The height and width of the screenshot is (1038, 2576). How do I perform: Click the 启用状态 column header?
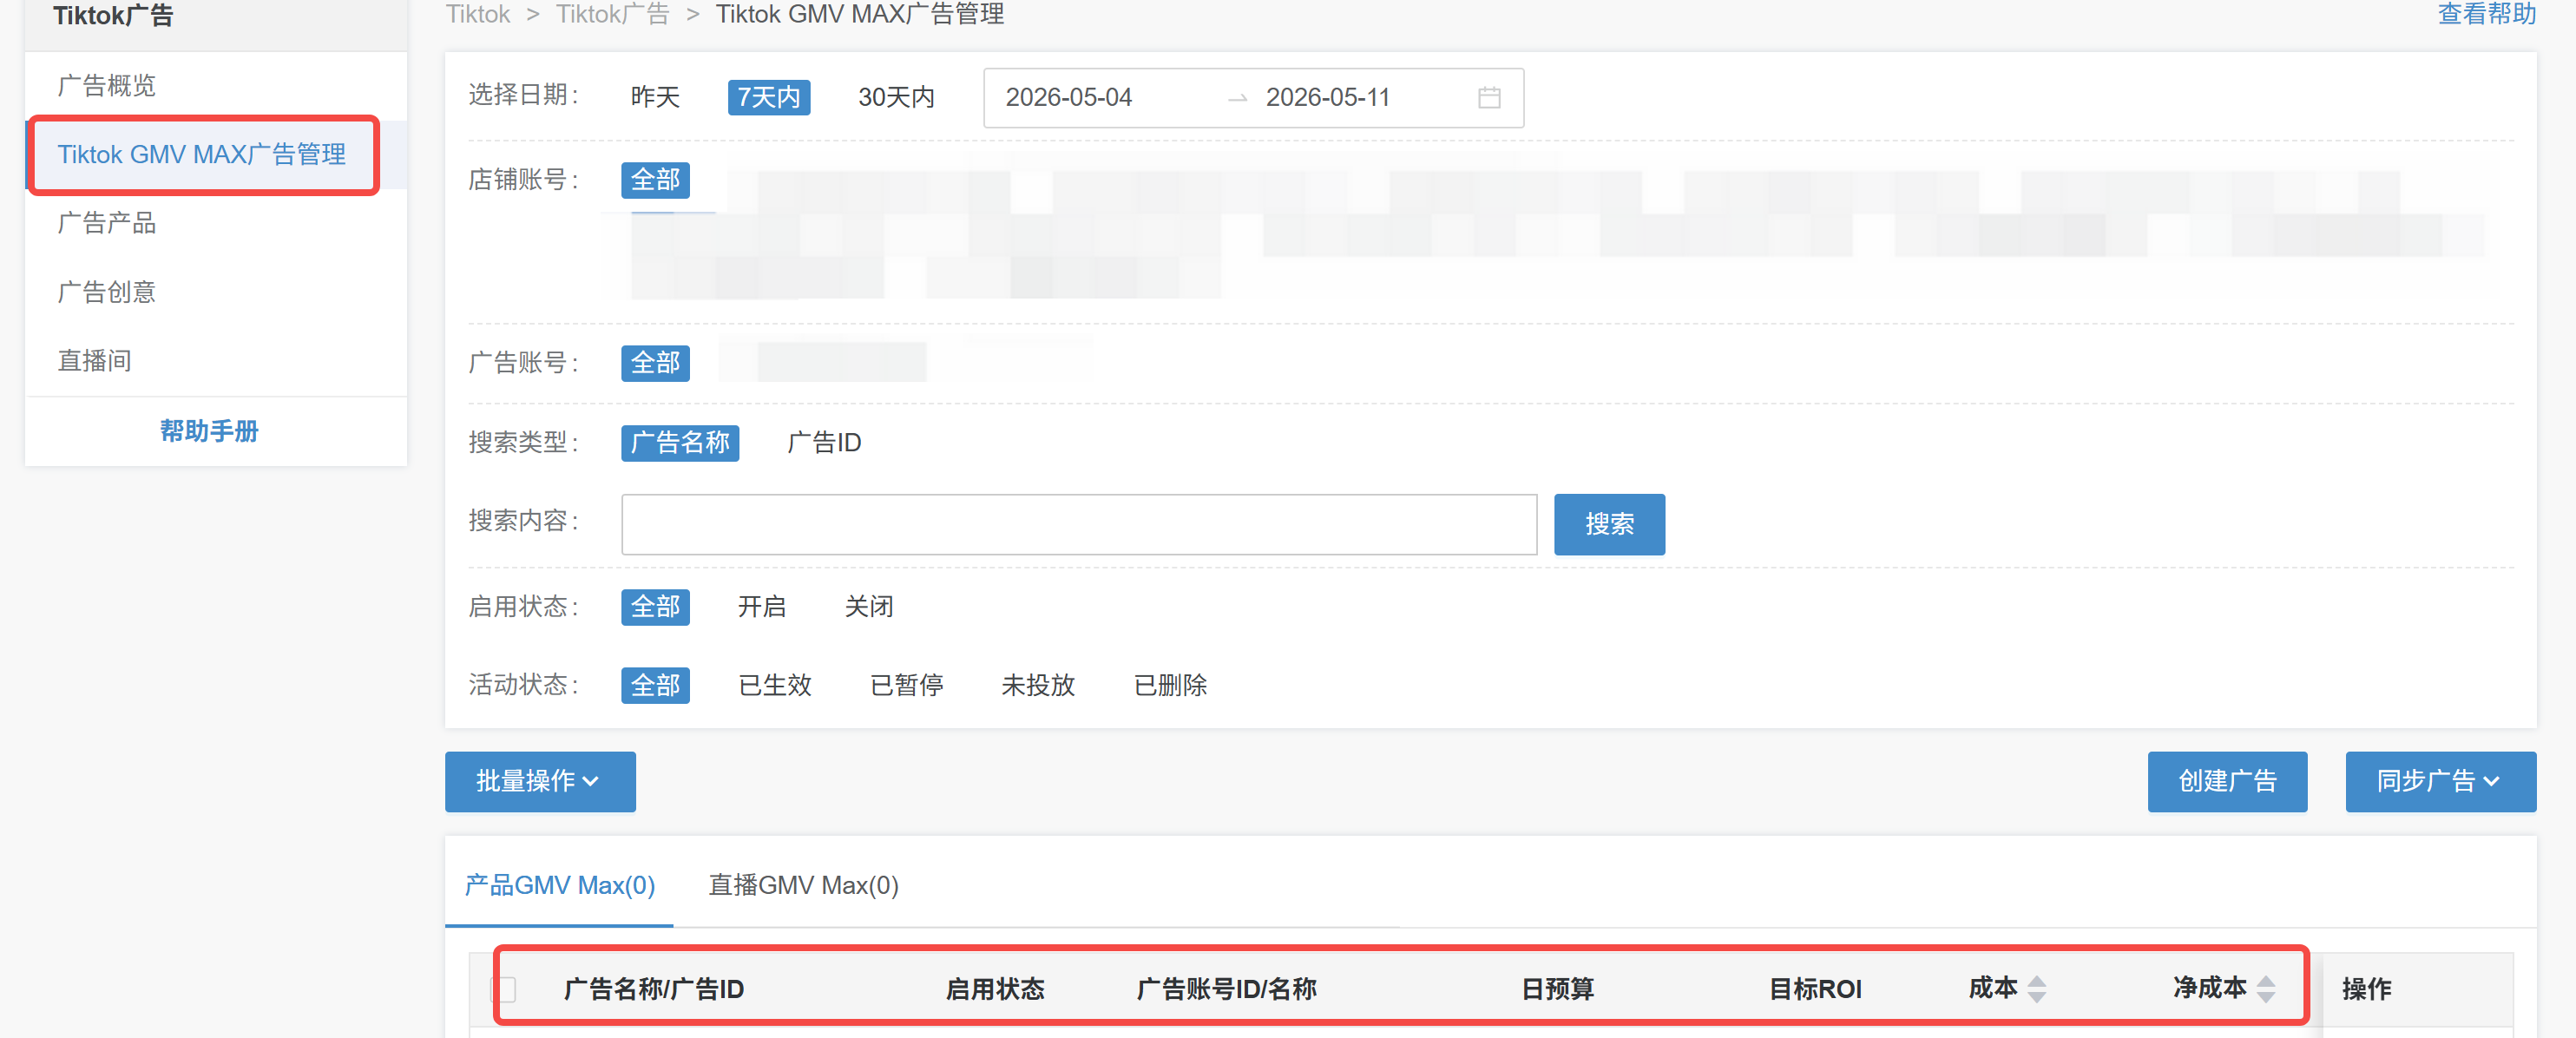coord(995,989)
